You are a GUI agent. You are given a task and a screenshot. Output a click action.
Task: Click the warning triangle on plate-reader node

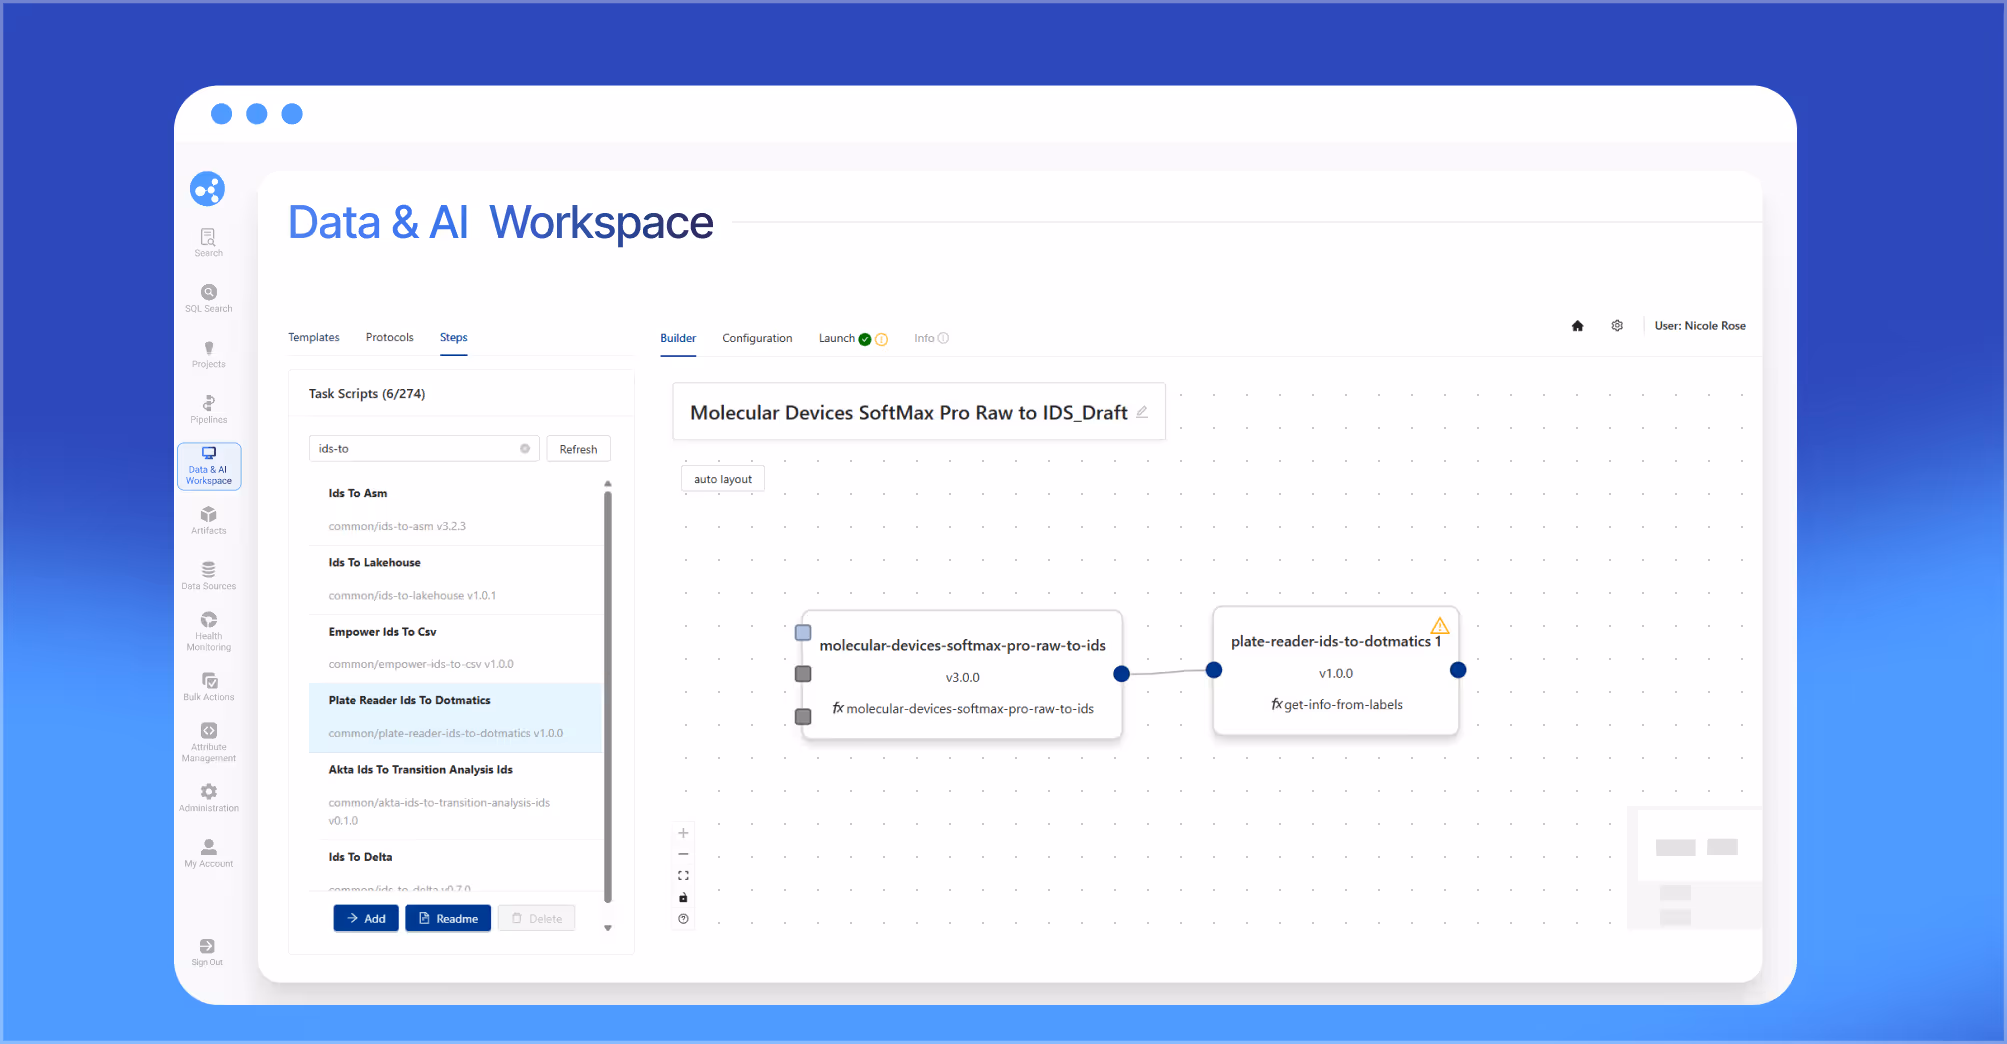click(1440, 626)
